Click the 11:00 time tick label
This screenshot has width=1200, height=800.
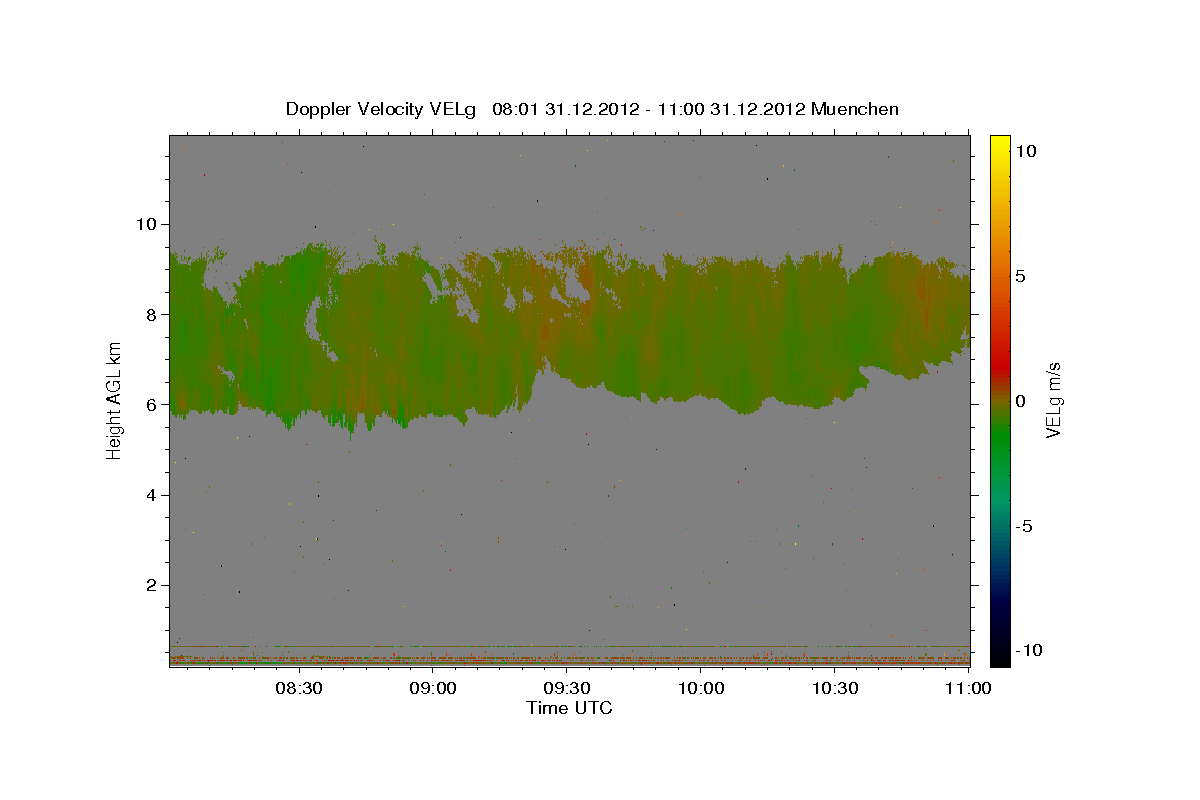point(968,688)
